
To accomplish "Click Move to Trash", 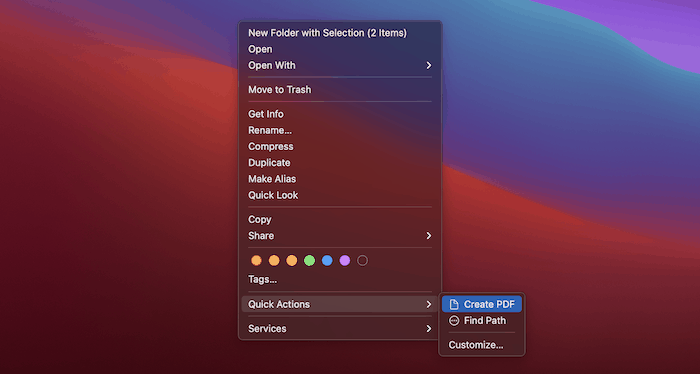I will point(279,90).
